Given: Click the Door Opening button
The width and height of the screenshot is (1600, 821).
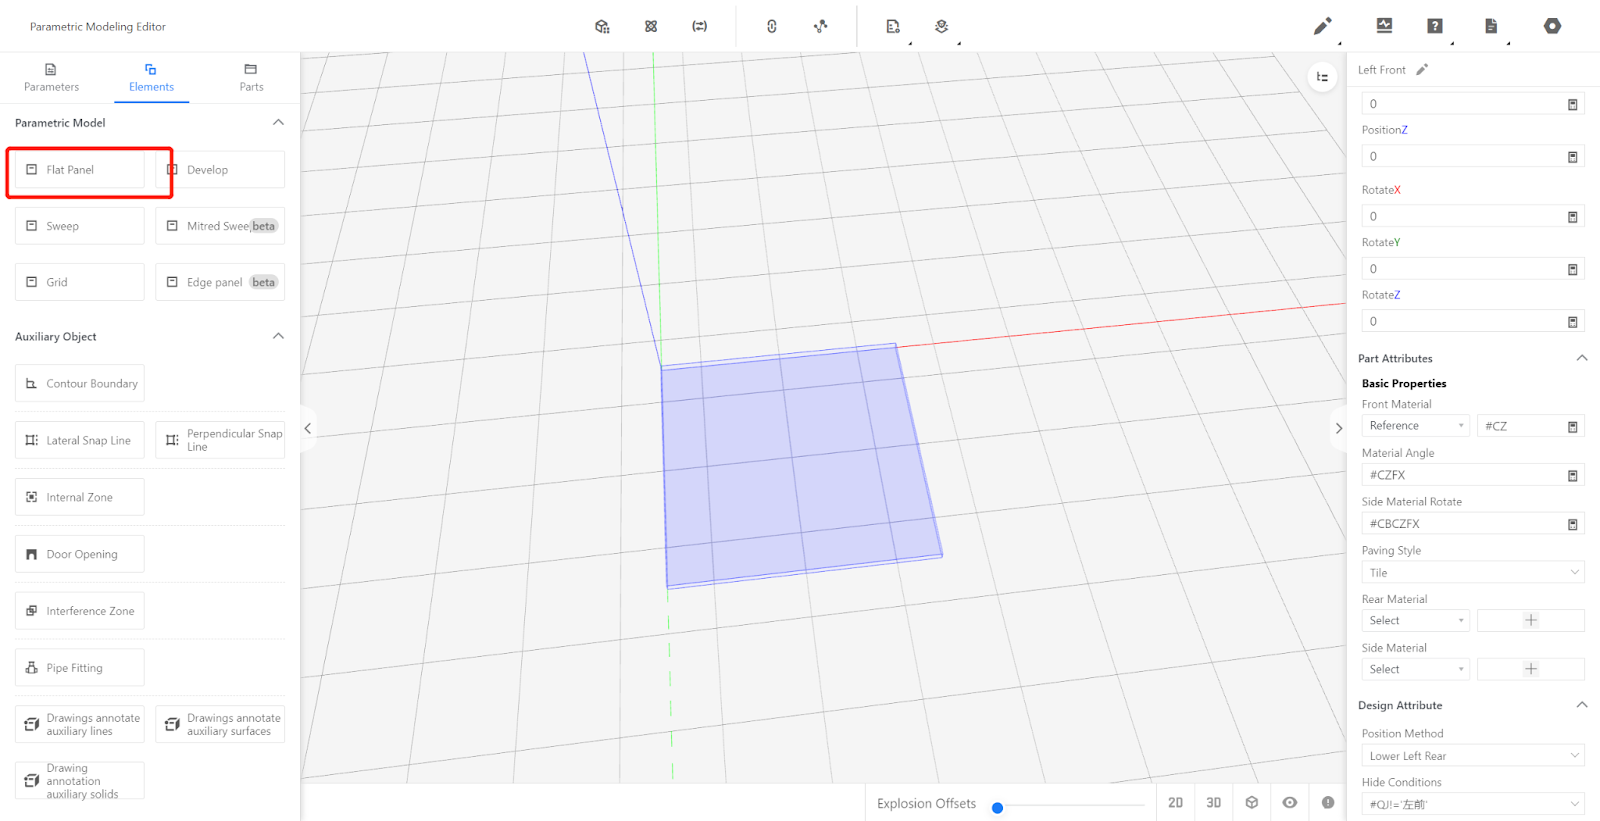Looking at the screenshot, I should coord(80,554).
